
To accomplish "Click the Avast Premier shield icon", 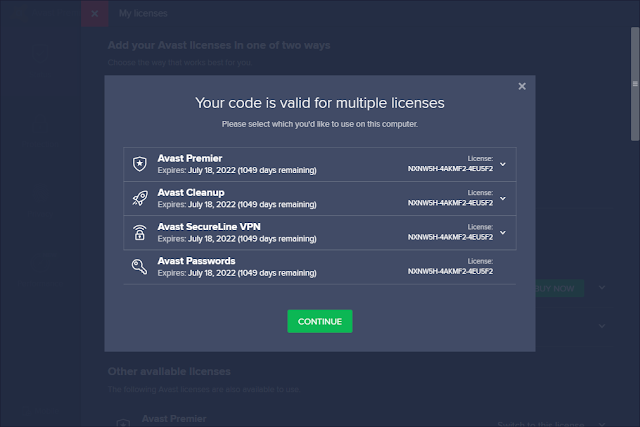I will coord(139,164).
